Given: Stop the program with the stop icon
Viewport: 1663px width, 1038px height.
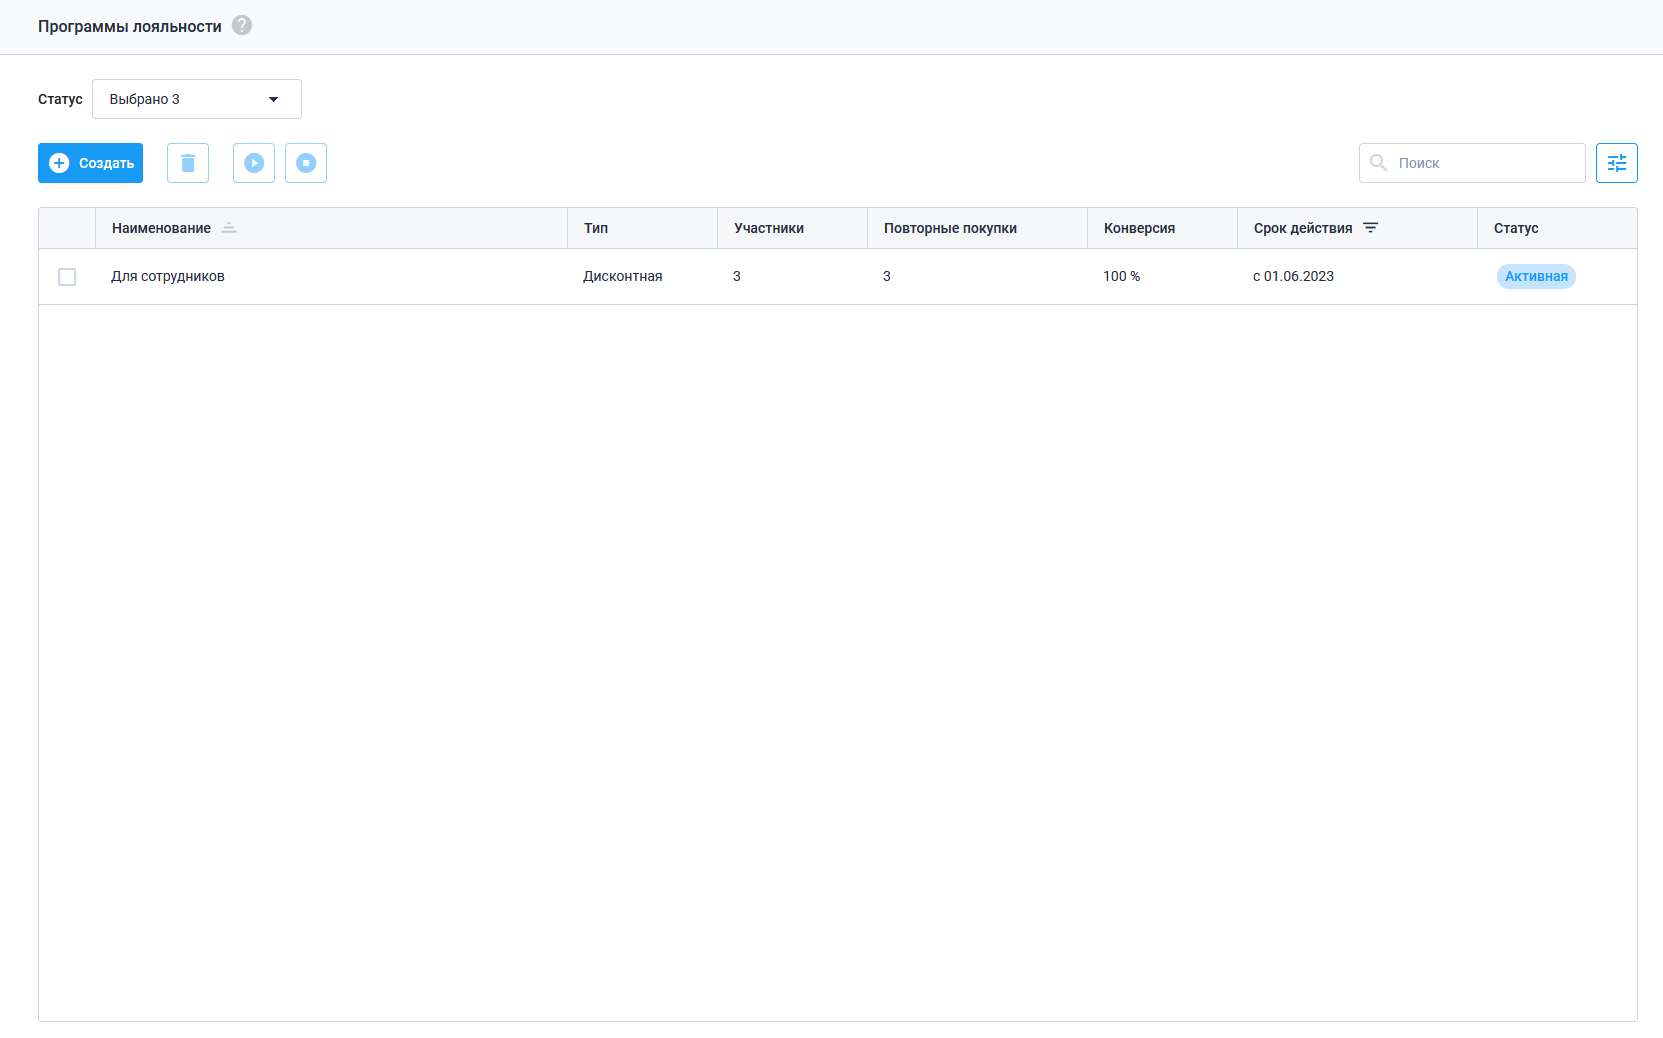Looking at the screenshot, I should click(306, 163).
